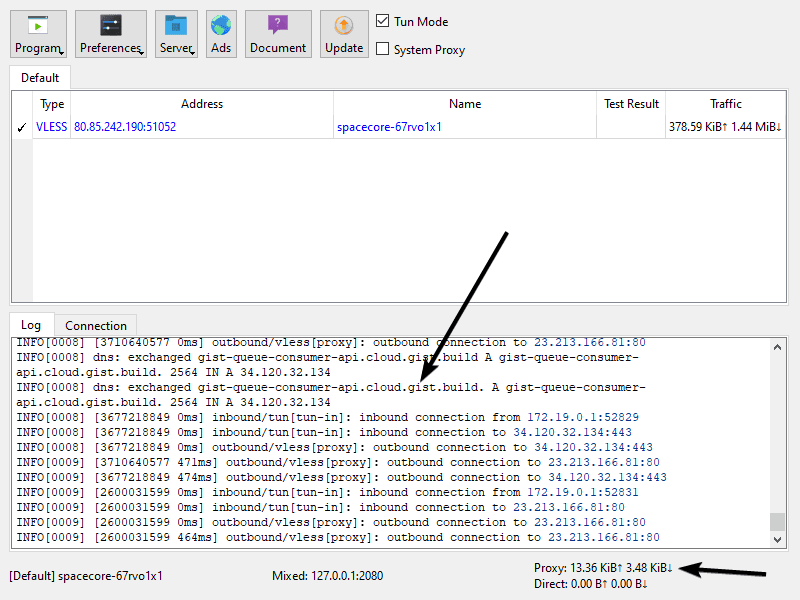Open the Server toolbar menu
This screenshot has width=800, height=600.
[176, 34]
